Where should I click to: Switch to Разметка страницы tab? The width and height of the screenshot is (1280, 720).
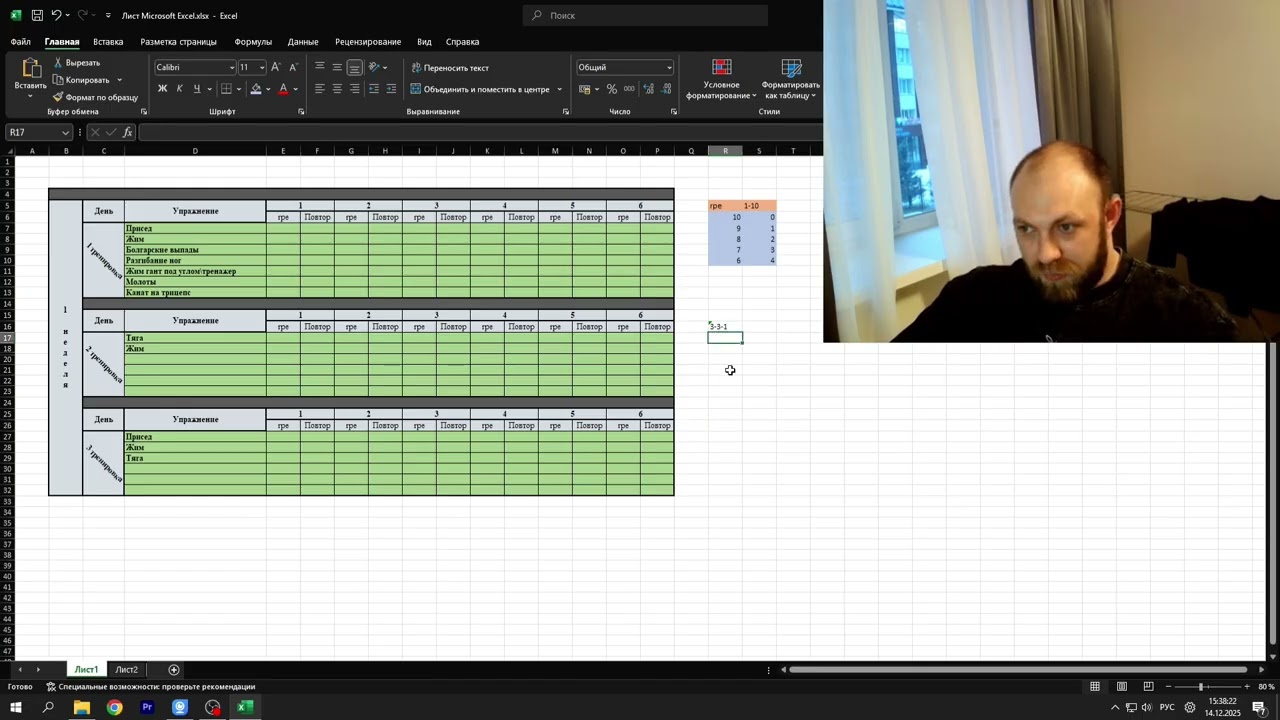coord(178,42)
